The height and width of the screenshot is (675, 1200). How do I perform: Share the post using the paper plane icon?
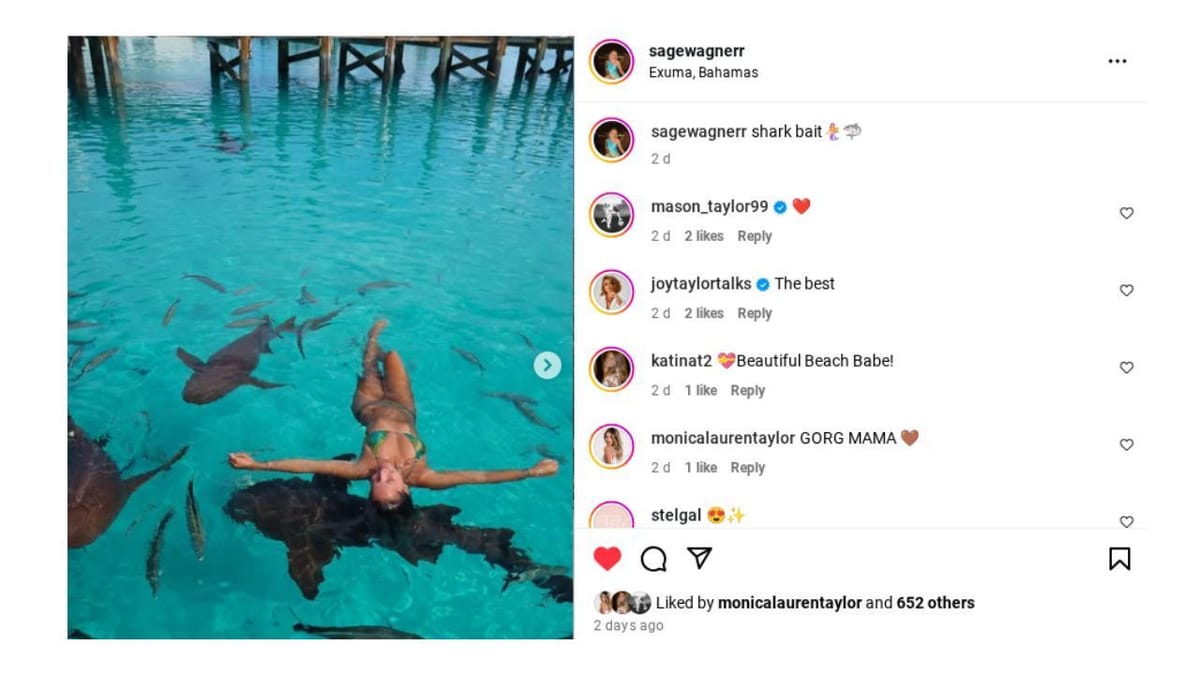coord(702,560)
